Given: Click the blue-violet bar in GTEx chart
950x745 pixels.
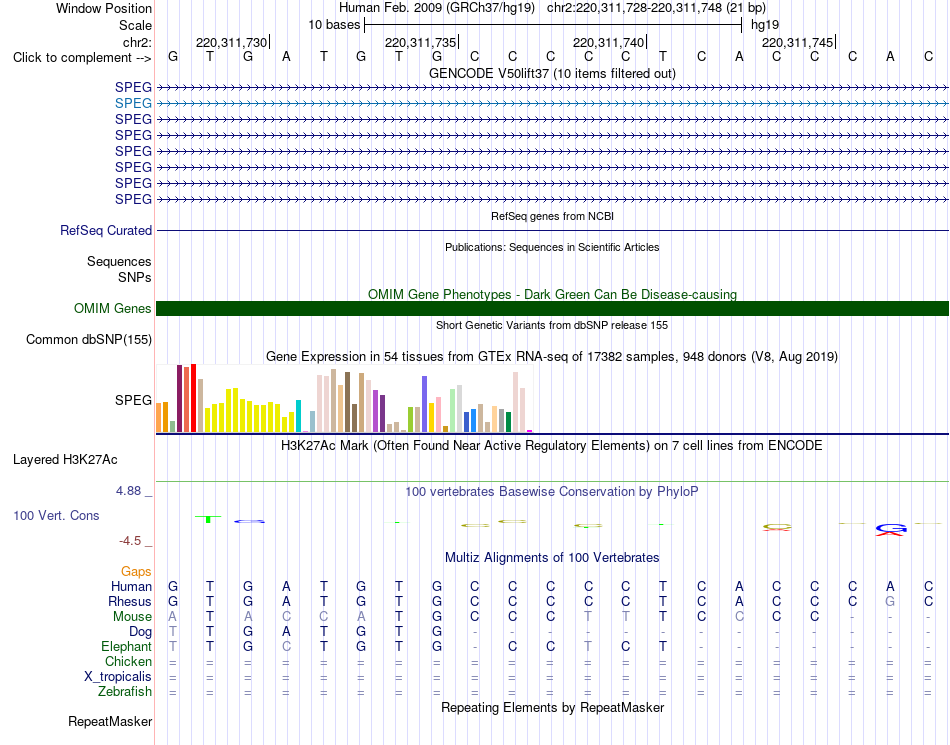Looking at the screenshot, I should pos(425,404).
